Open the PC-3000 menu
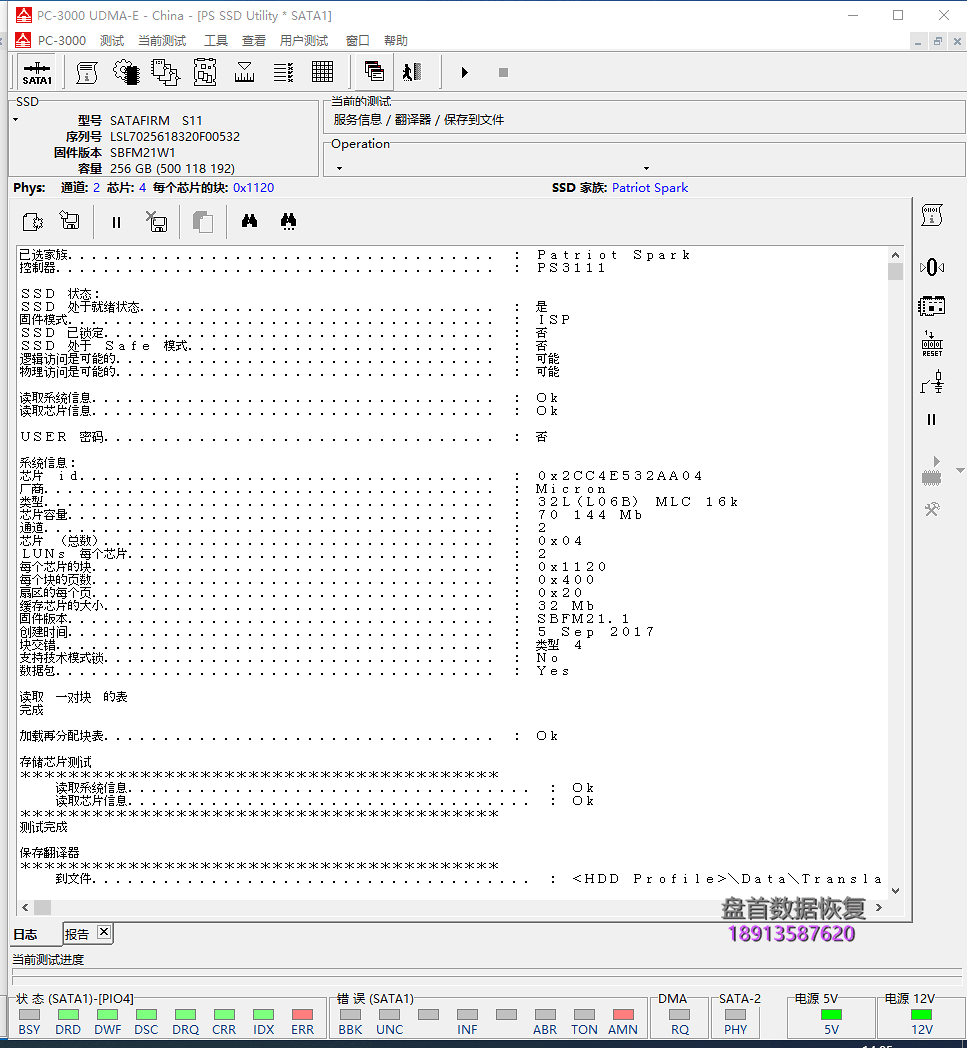This screenshot has width=967, height=1048. click(61, 41)
